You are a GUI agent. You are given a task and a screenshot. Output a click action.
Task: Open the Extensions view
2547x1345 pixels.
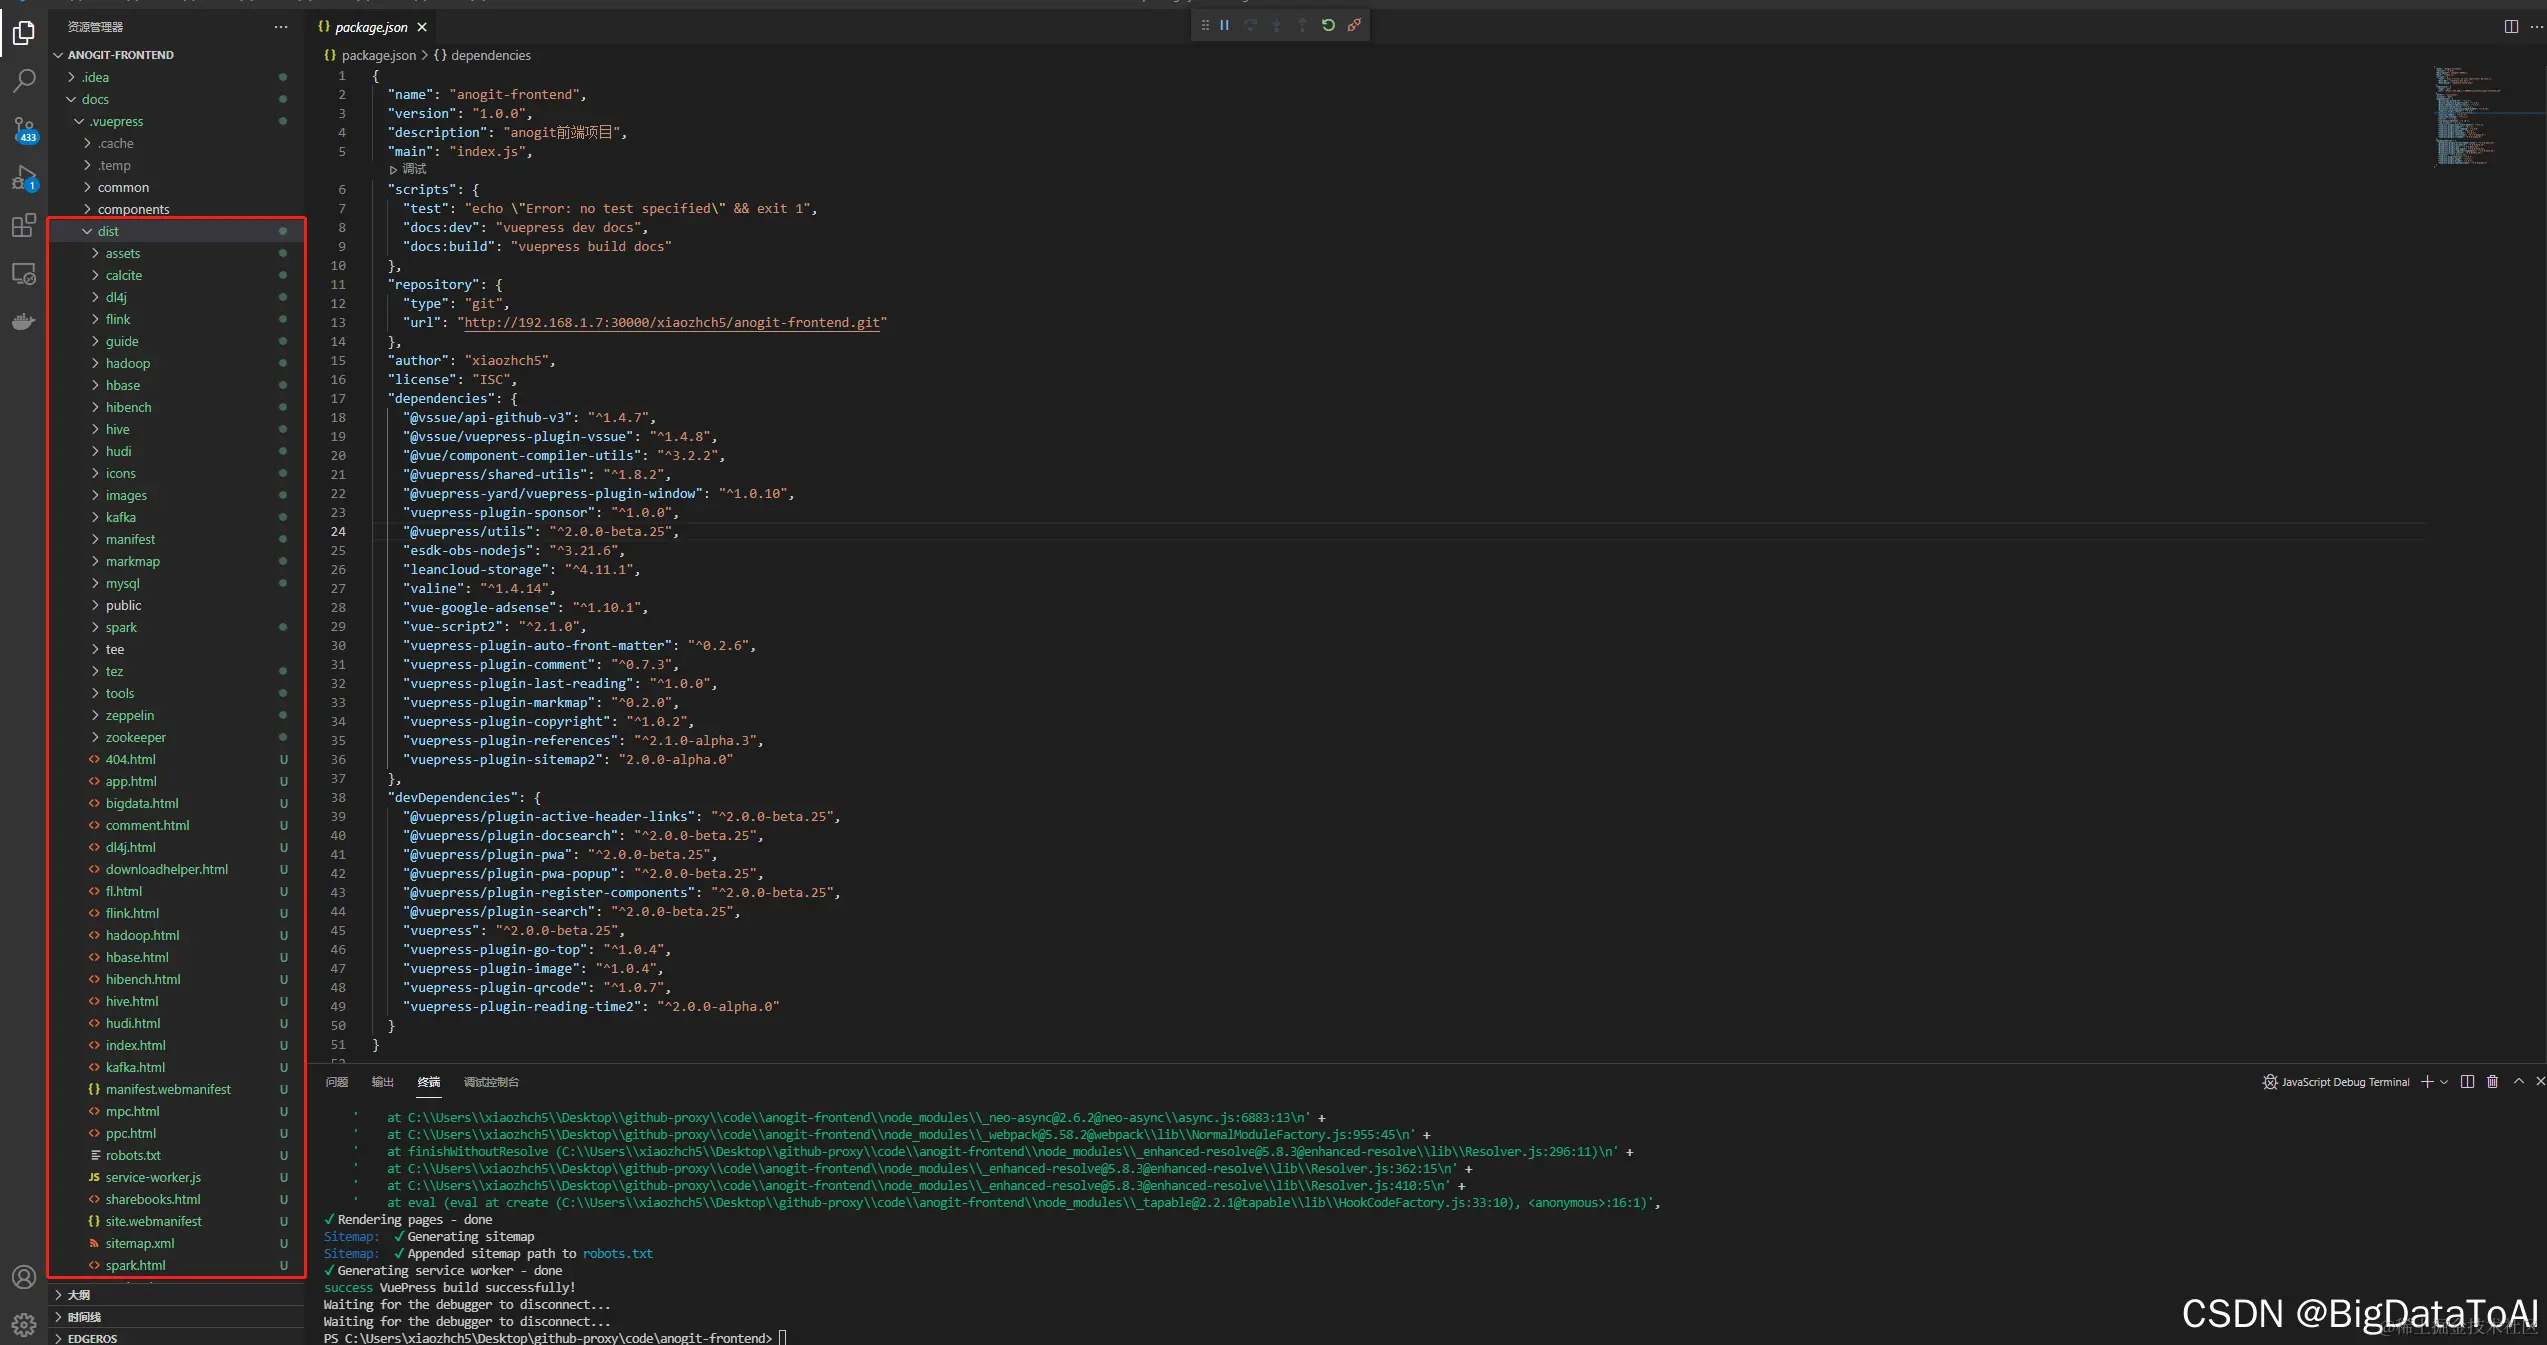(x=24, y=226)
